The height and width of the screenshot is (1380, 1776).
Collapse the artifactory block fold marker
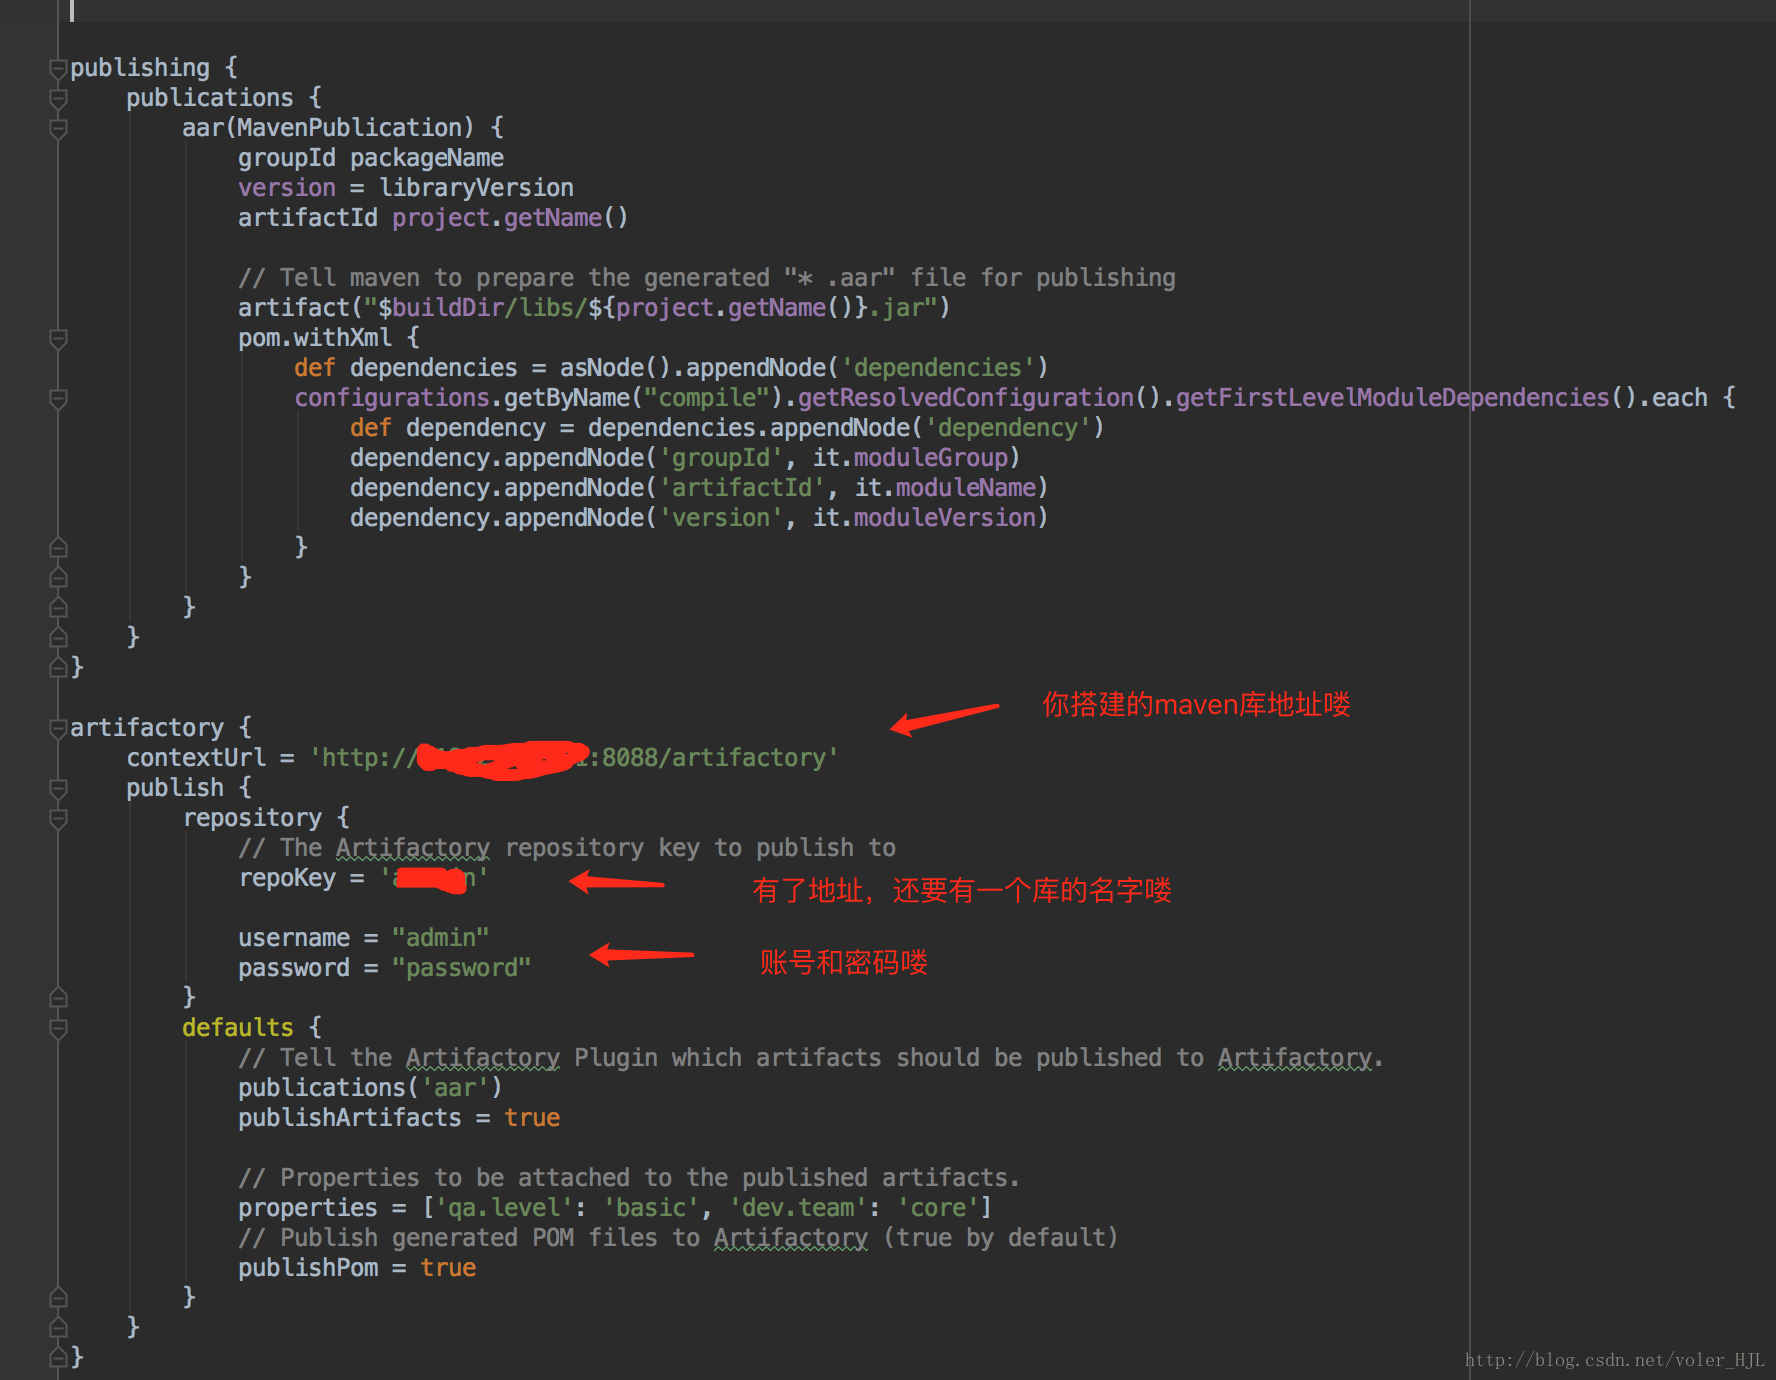(x=58, y=728)
